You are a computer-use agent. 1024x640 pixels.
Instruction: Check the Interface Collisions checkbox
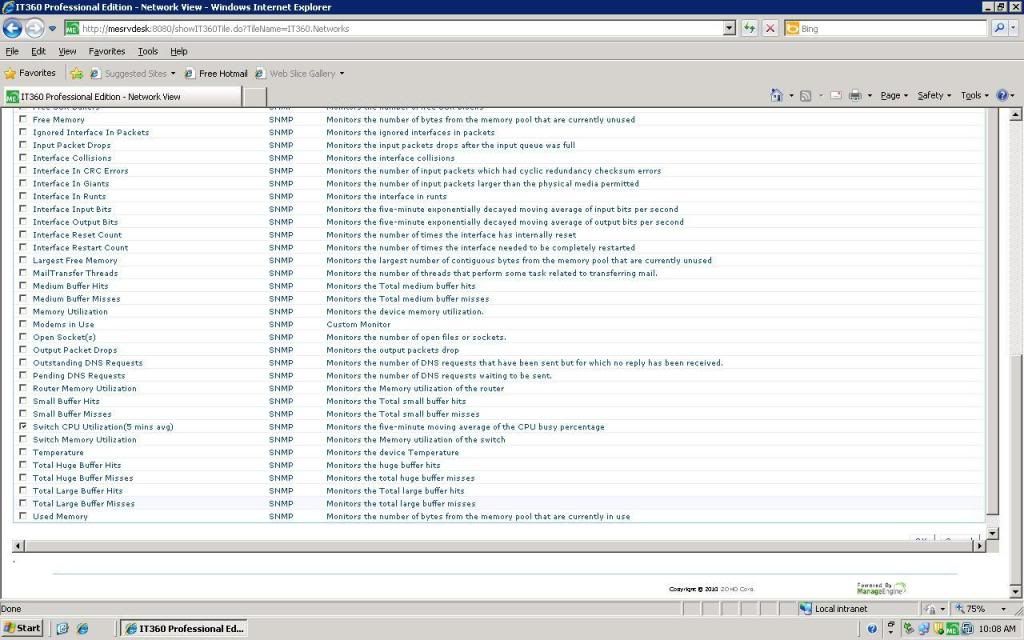click(23, 157)
